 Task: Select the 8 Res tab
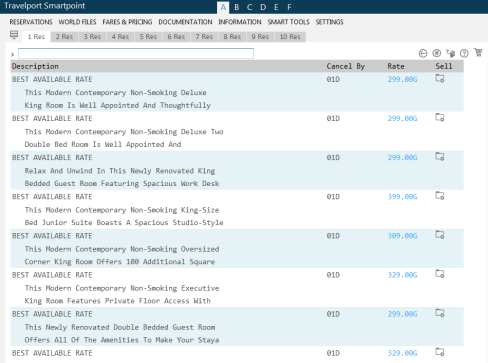[232, 37]
